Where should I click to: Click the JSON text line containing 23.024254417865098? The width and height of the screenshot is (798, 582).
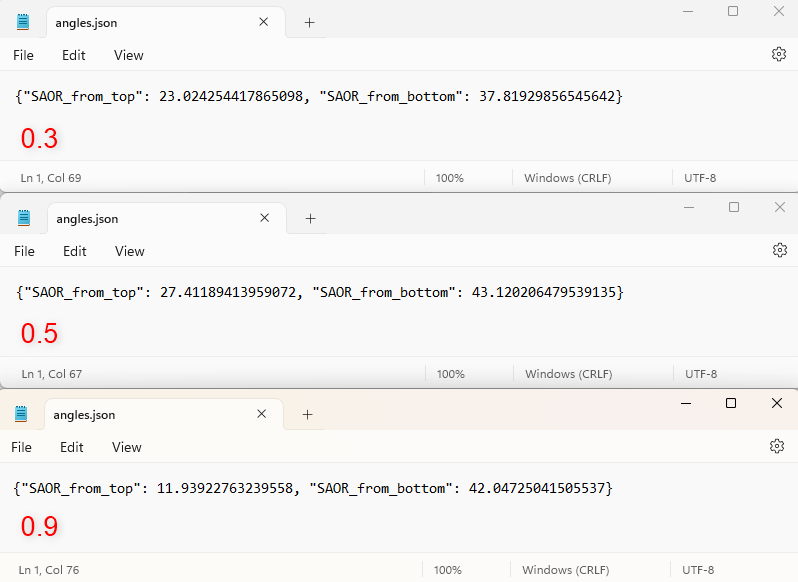click(x=320, y=96)
